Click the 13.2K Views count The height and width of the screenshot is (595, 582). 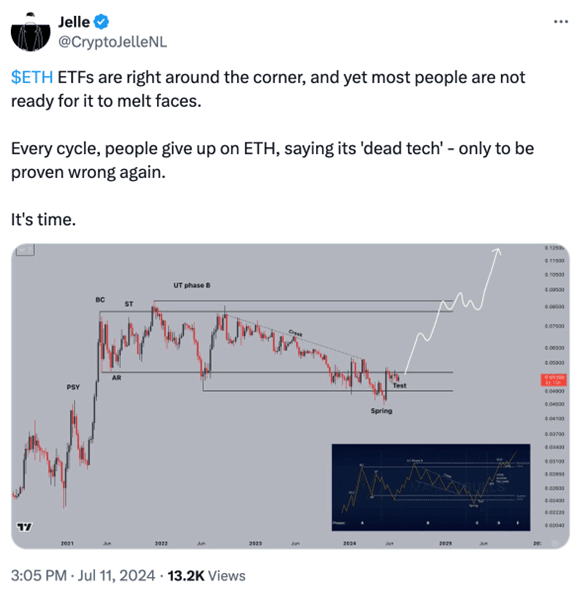tap(206, 575)
